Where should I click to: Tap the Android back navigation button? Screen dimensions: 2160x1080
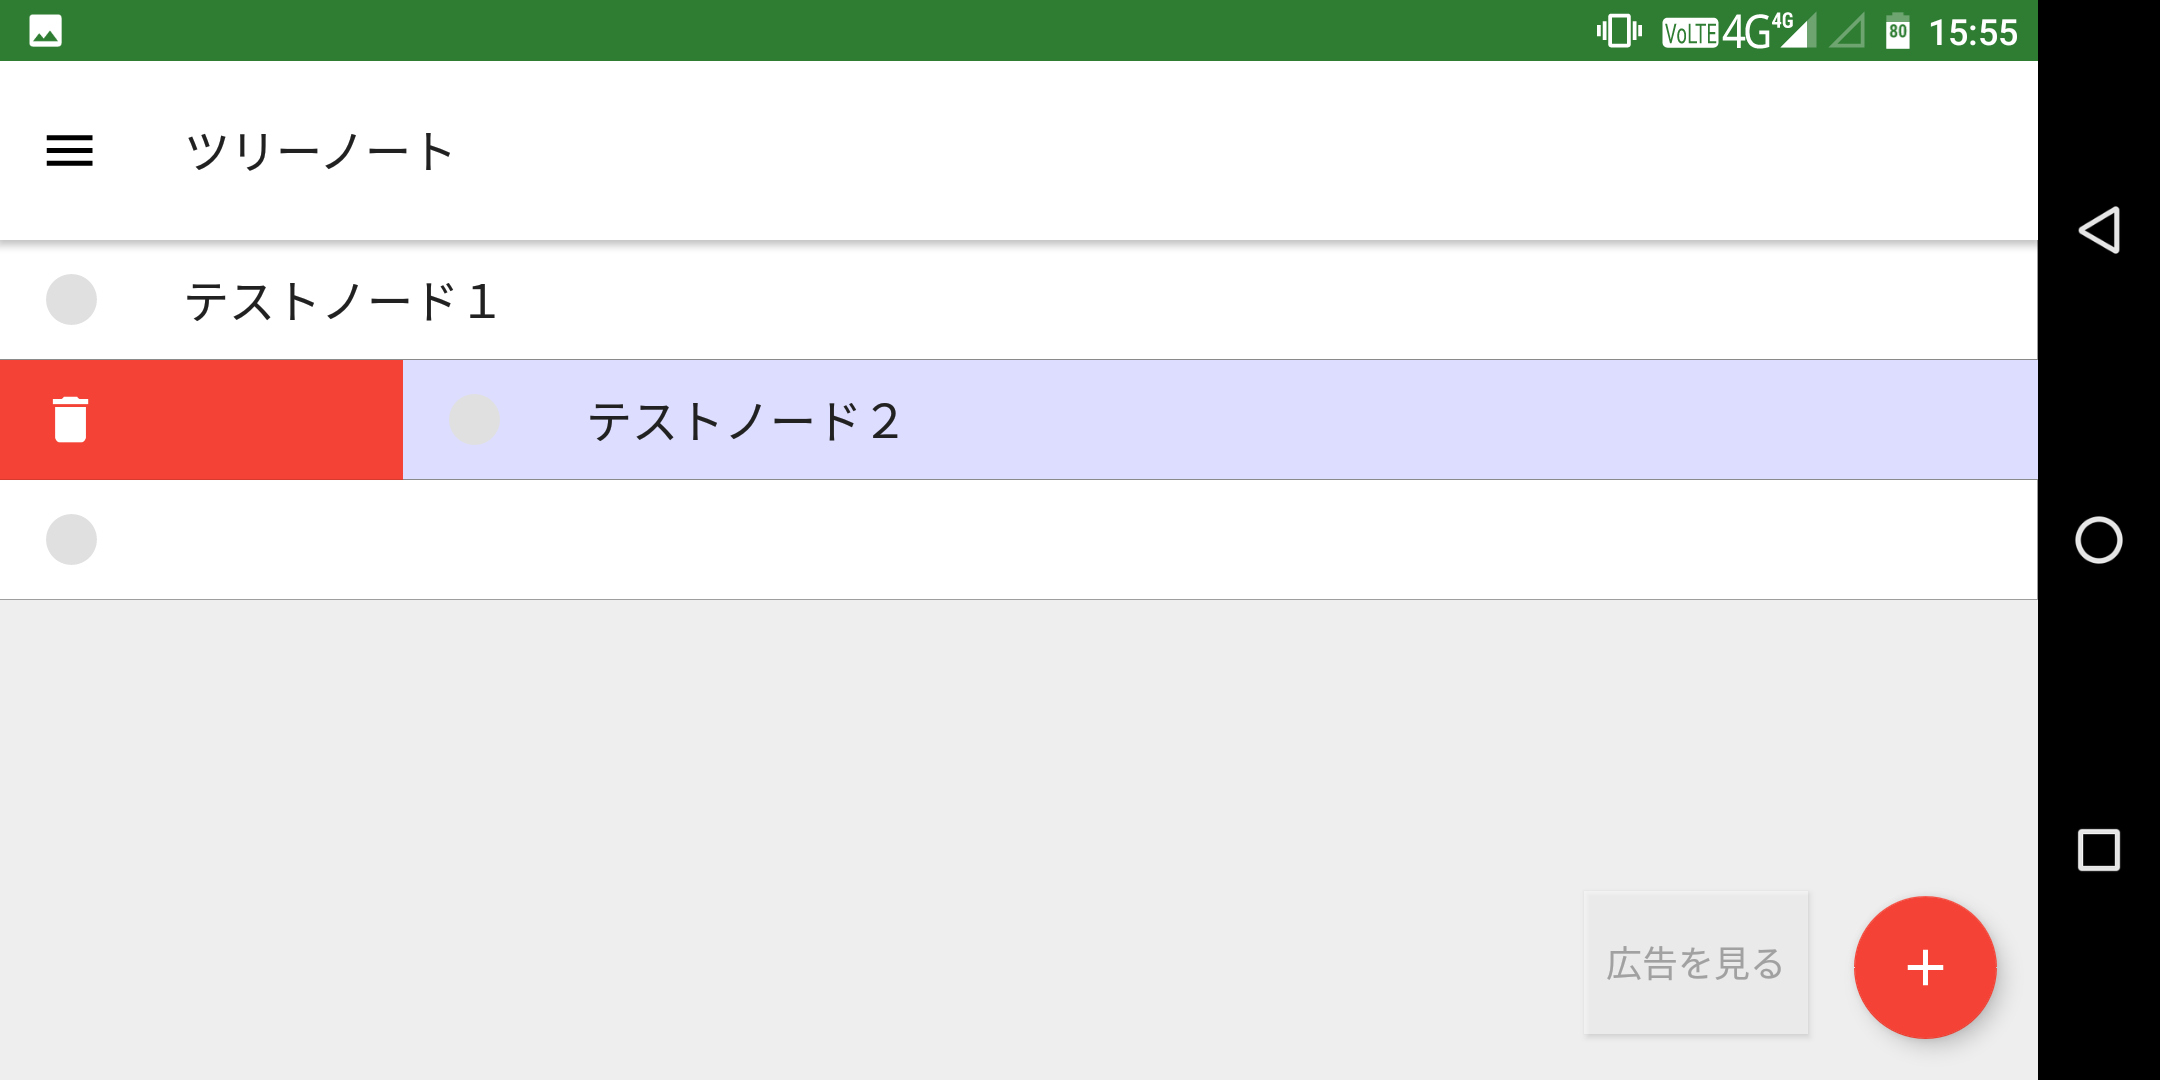2099,230
